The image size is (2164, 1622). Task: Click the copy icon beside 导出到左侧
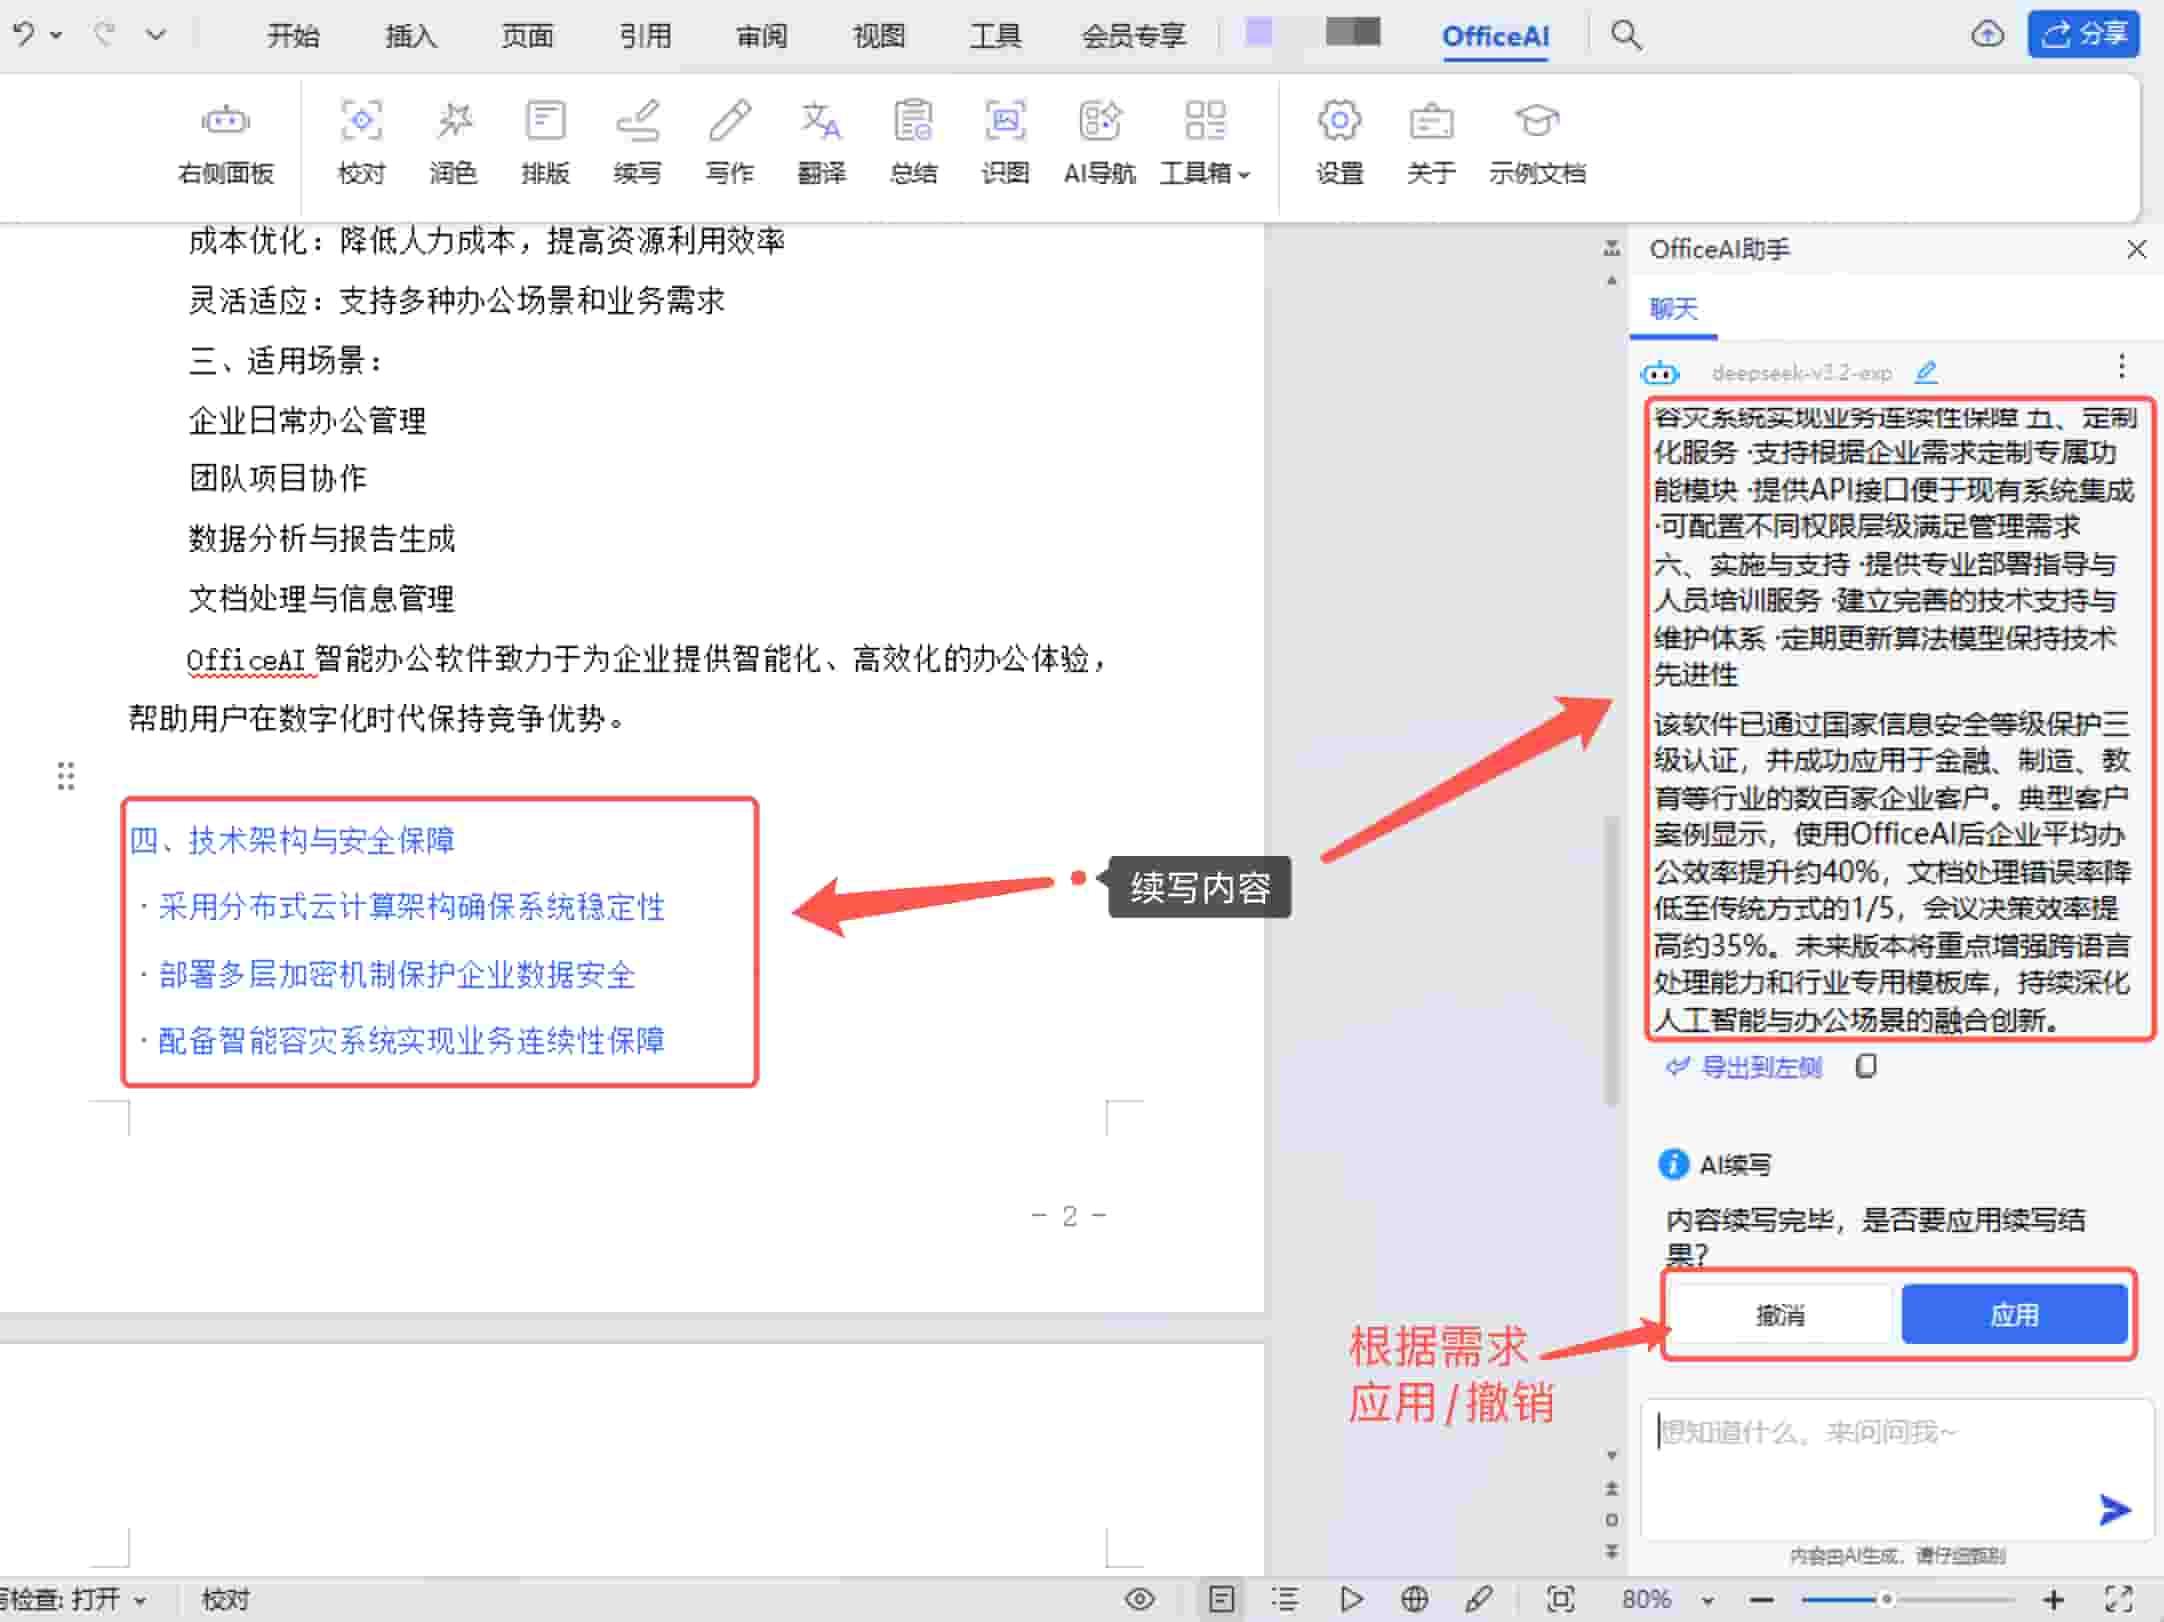click(1866, 1067)
